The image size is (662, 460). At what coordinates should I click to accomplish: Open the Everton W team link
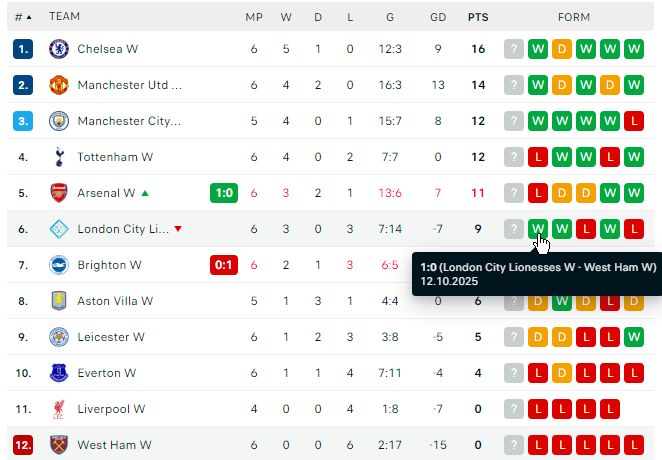click(106, 373)
